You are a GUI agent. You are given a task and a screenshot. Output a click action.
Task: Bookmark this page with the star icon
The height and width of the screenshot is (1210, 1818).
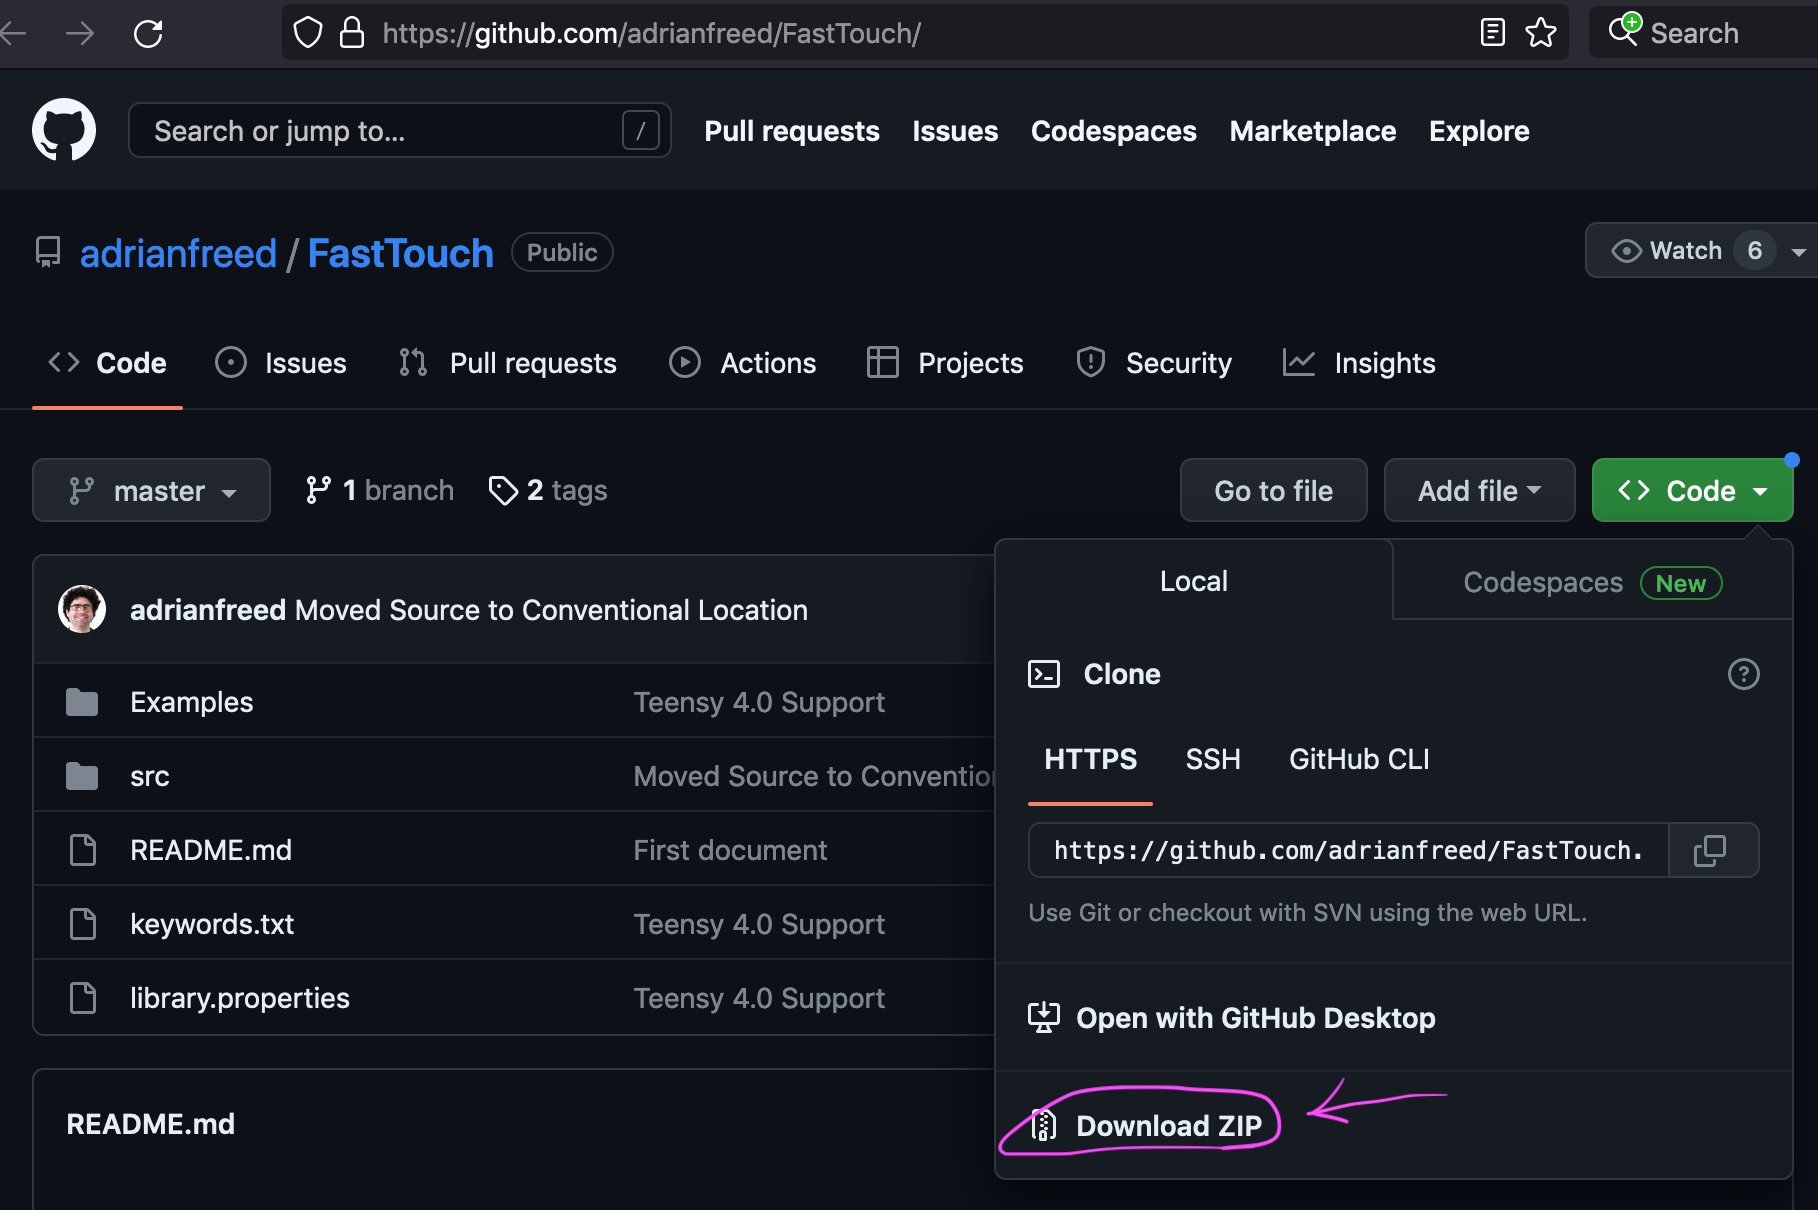(1541, 33)
